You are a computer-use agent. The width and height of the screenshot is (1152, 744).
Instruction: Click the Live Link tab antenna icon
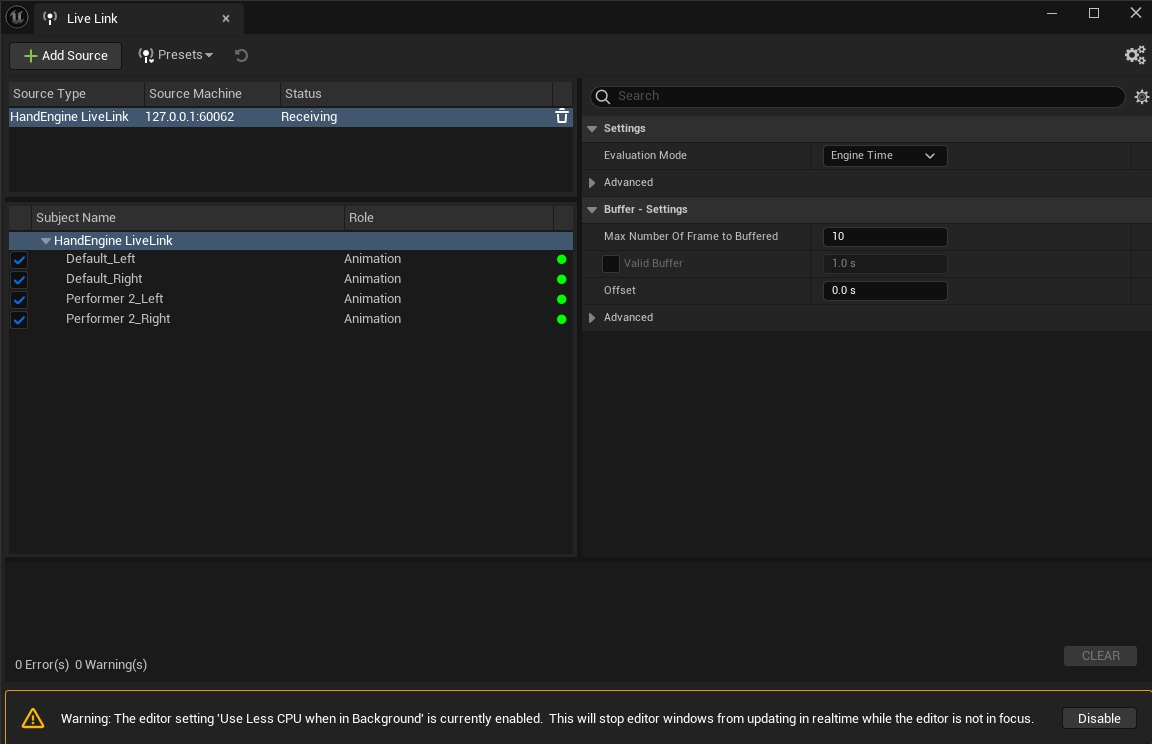point(50,18)
